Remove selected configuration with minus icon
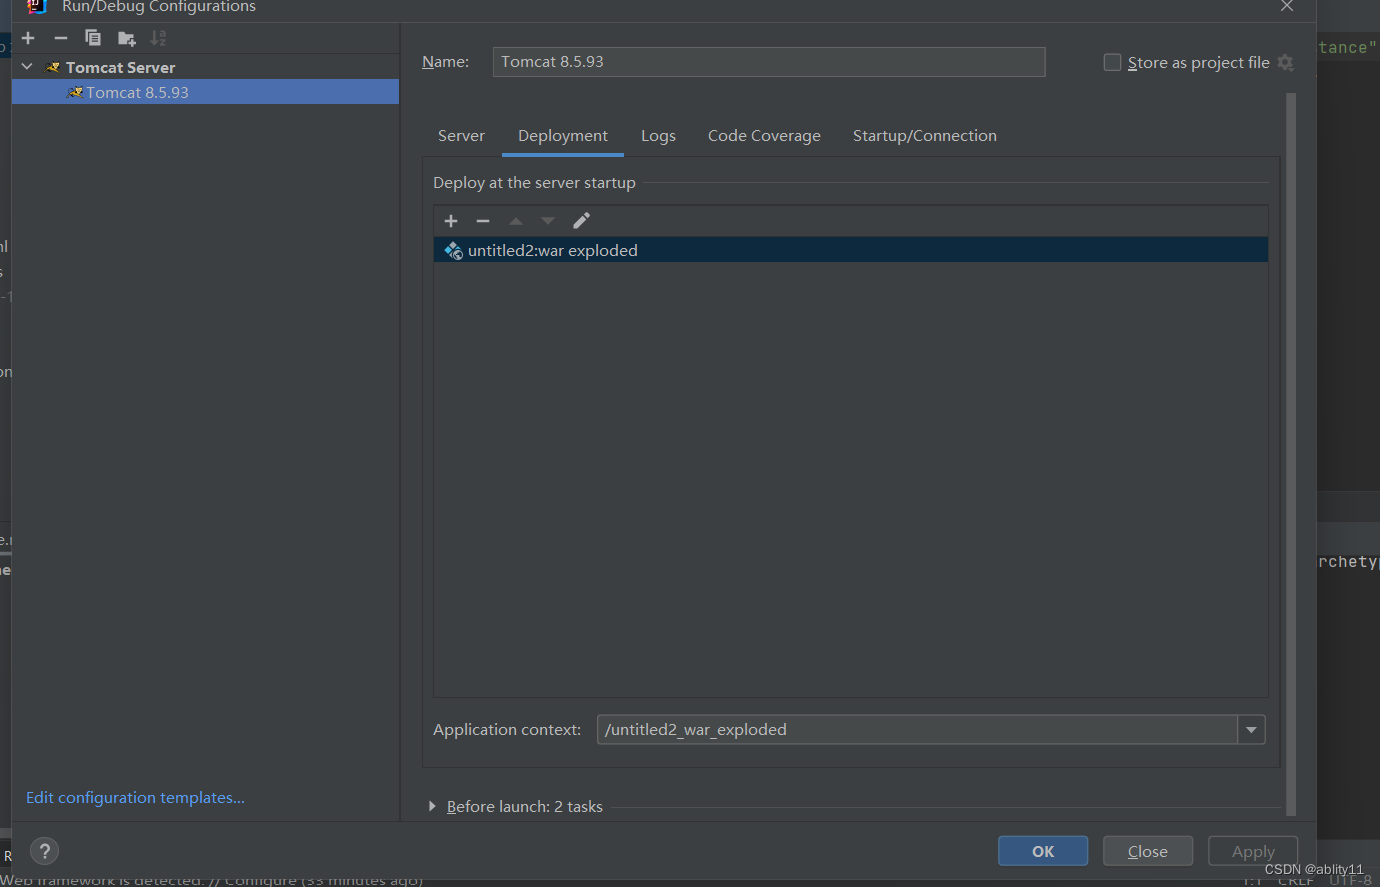1380x887 pixels. point(61,38)
